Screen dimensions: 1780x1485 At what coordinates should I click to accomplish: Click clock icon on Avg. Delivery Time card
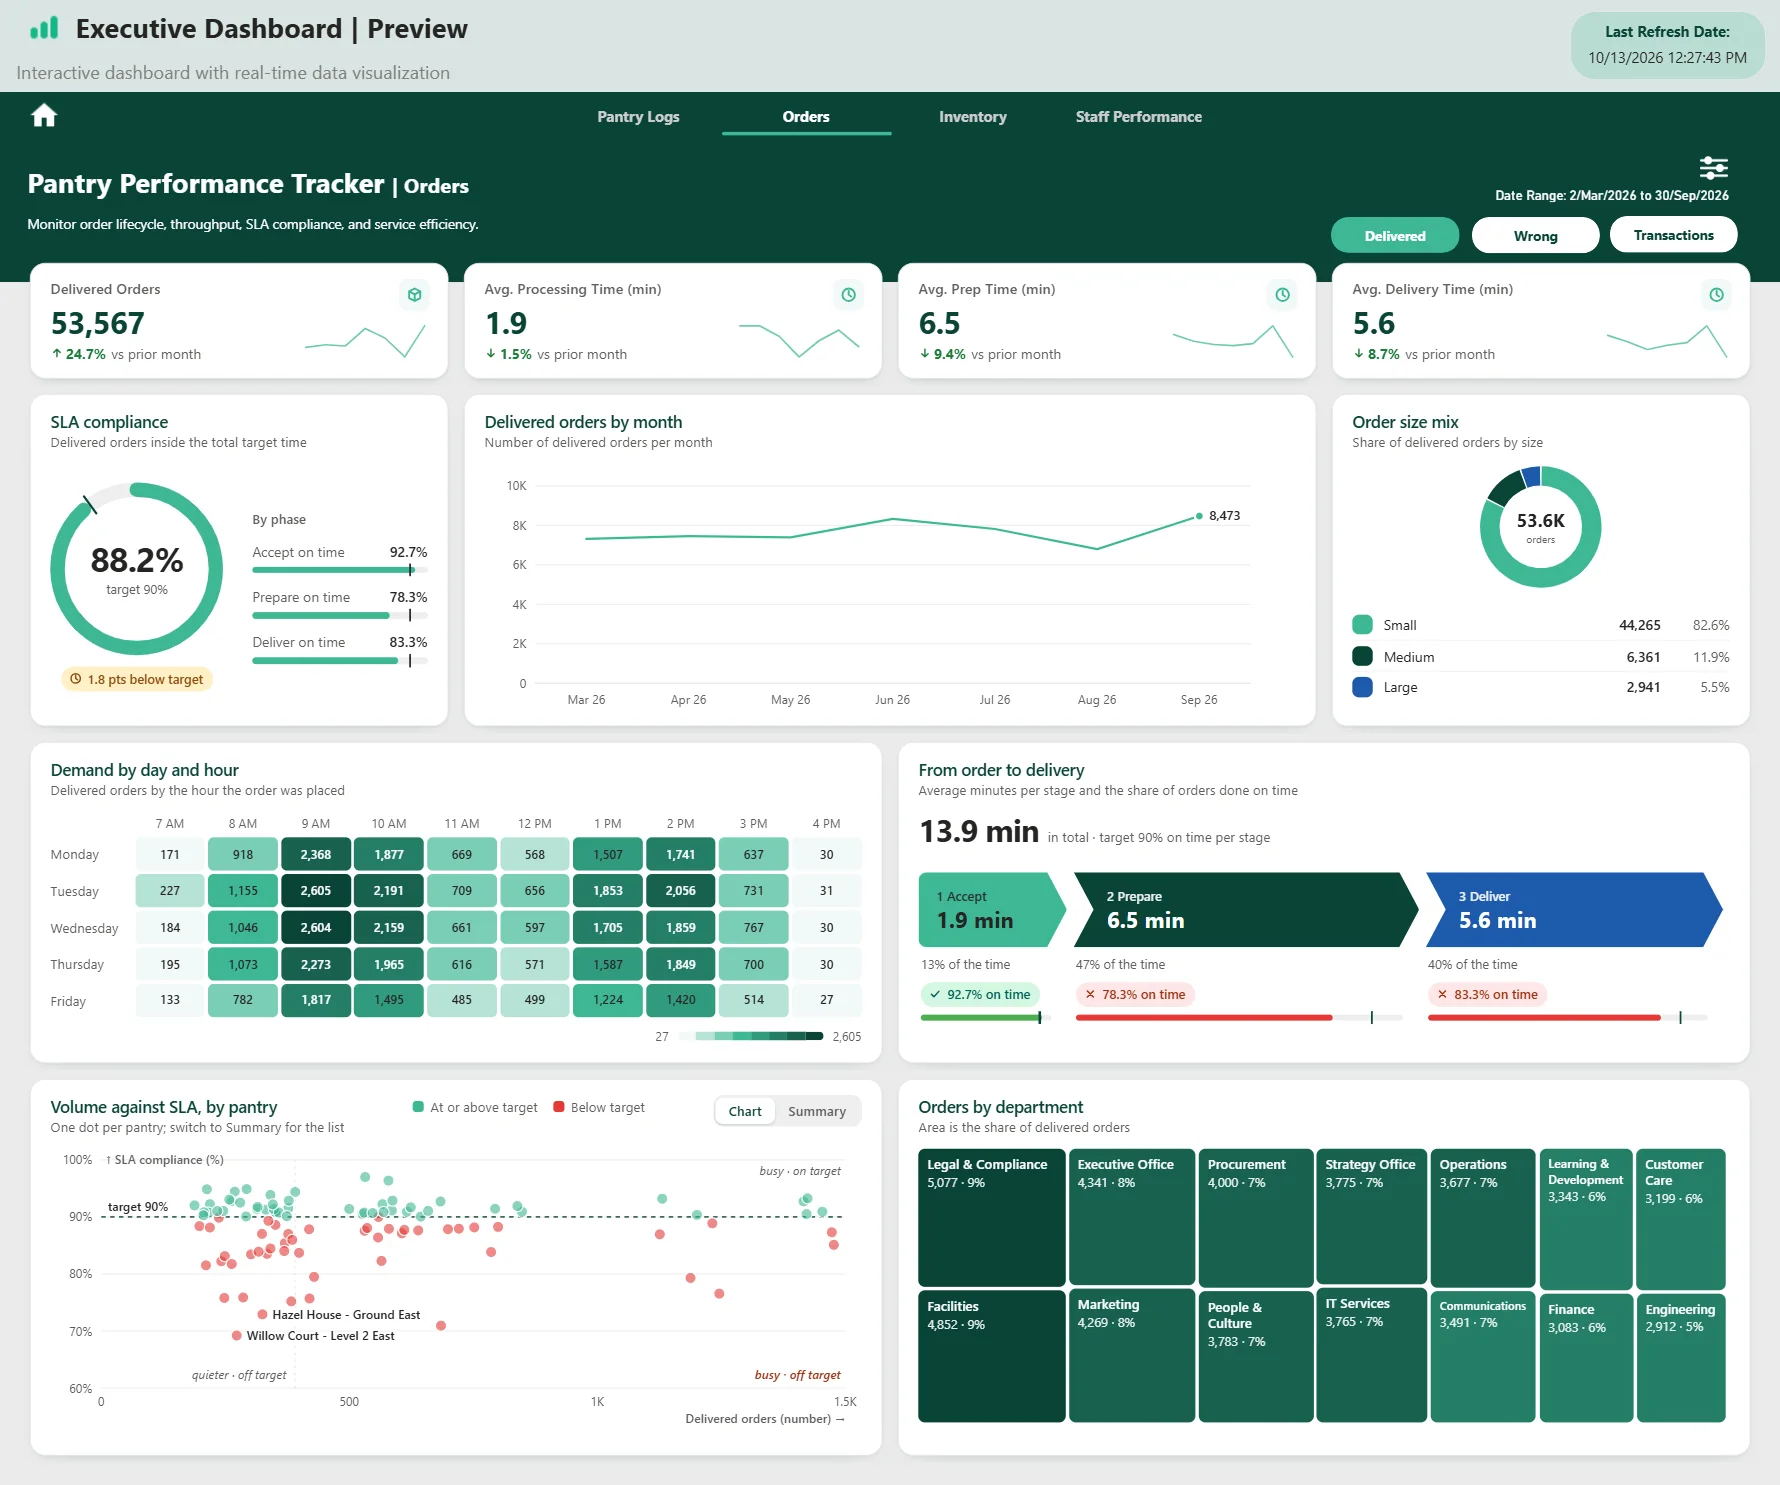point(1716,295)
